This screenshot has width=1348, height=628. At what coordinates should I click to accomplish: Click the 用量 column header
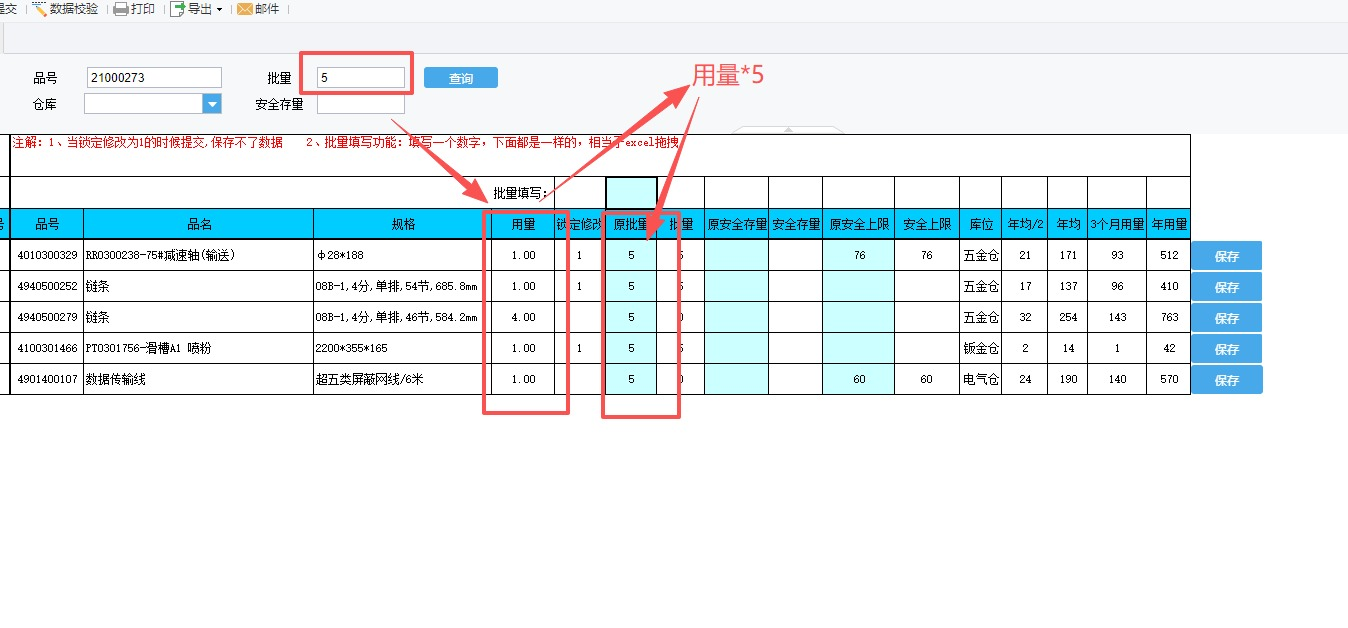(523, 225)
